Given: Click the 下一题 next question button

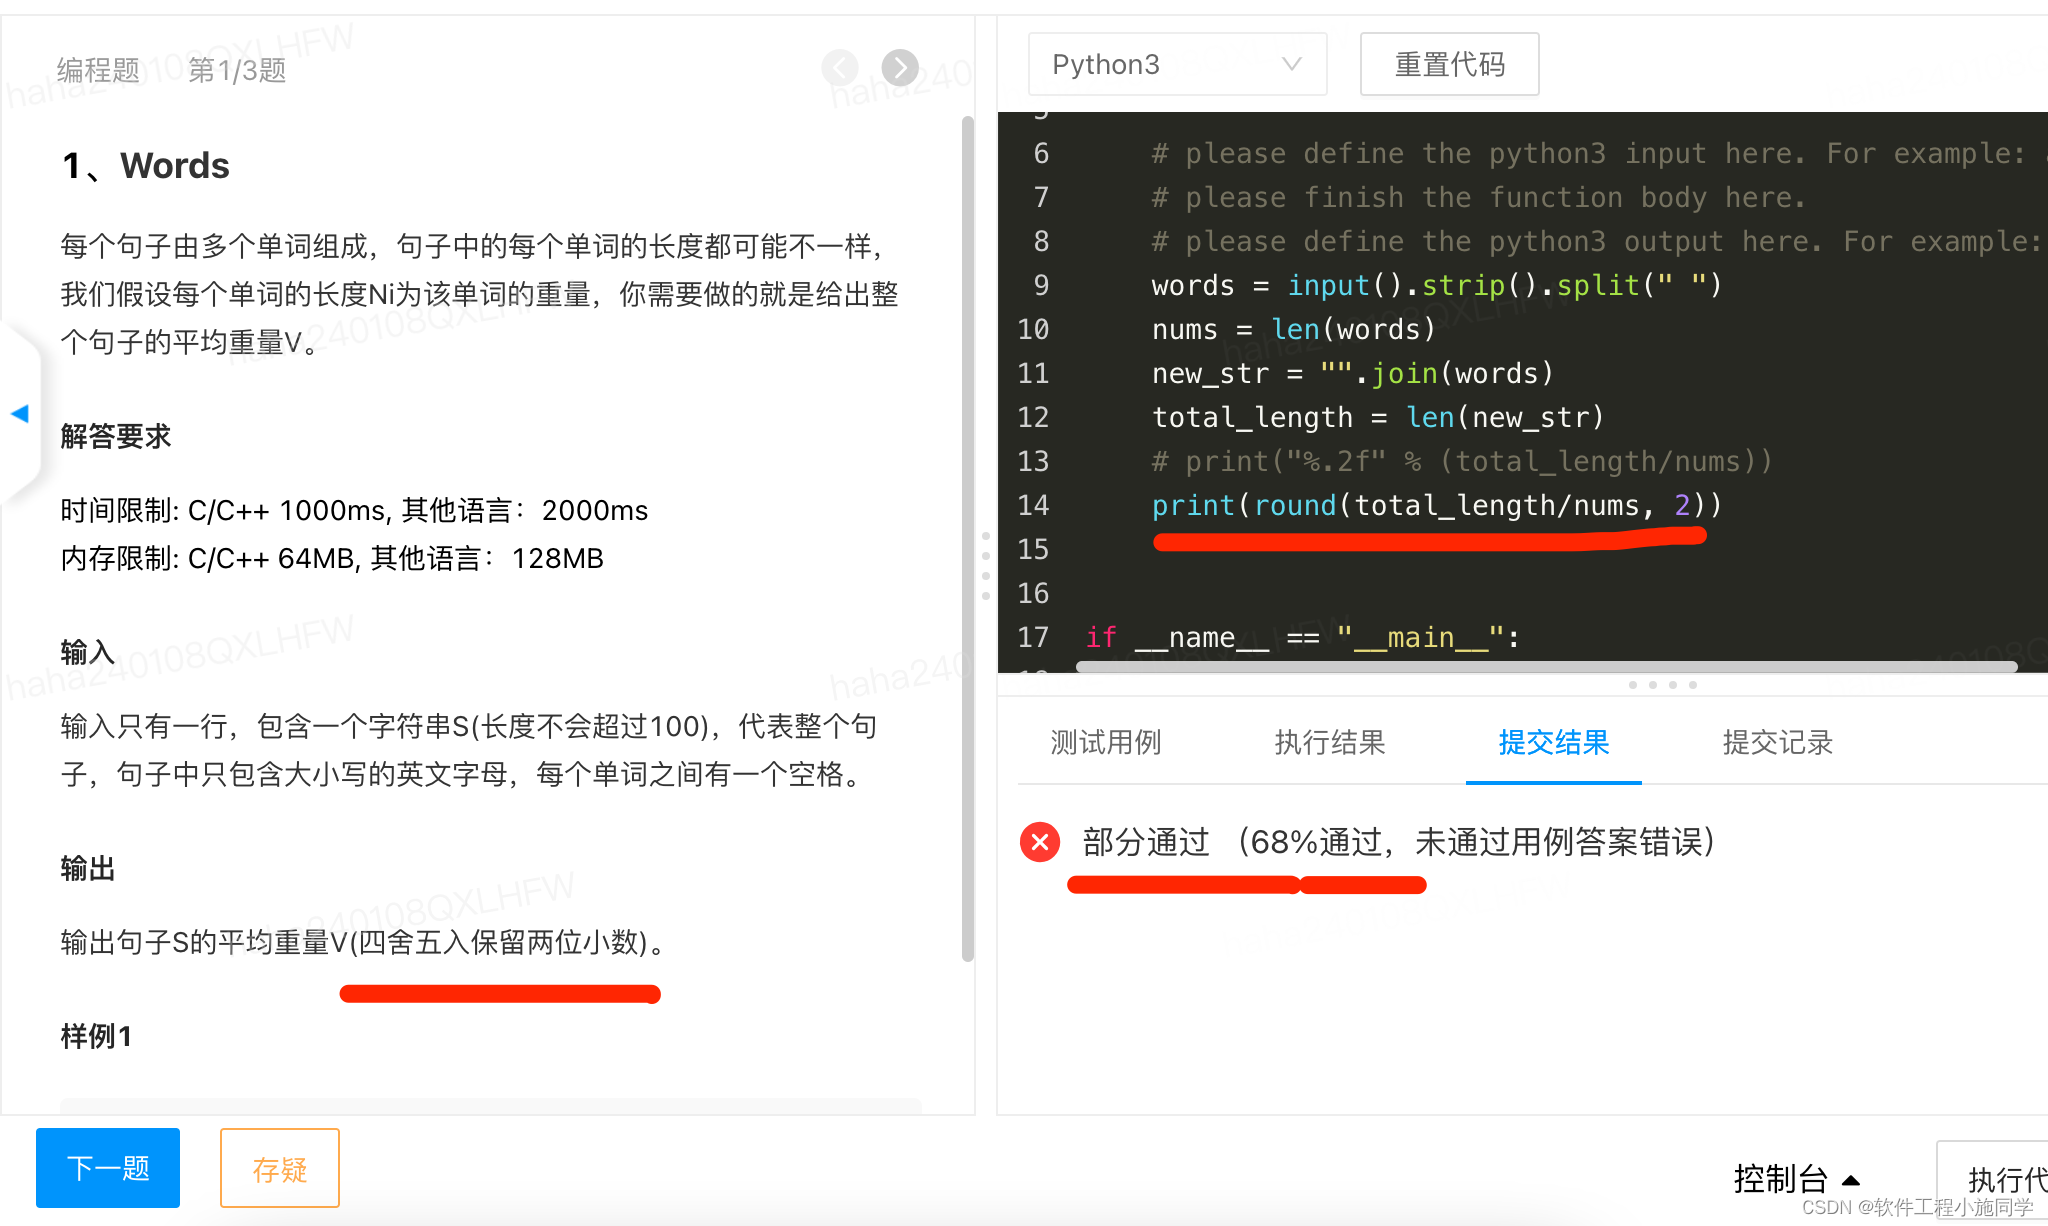Looking at the screenshot, I should click(107, 1167).
